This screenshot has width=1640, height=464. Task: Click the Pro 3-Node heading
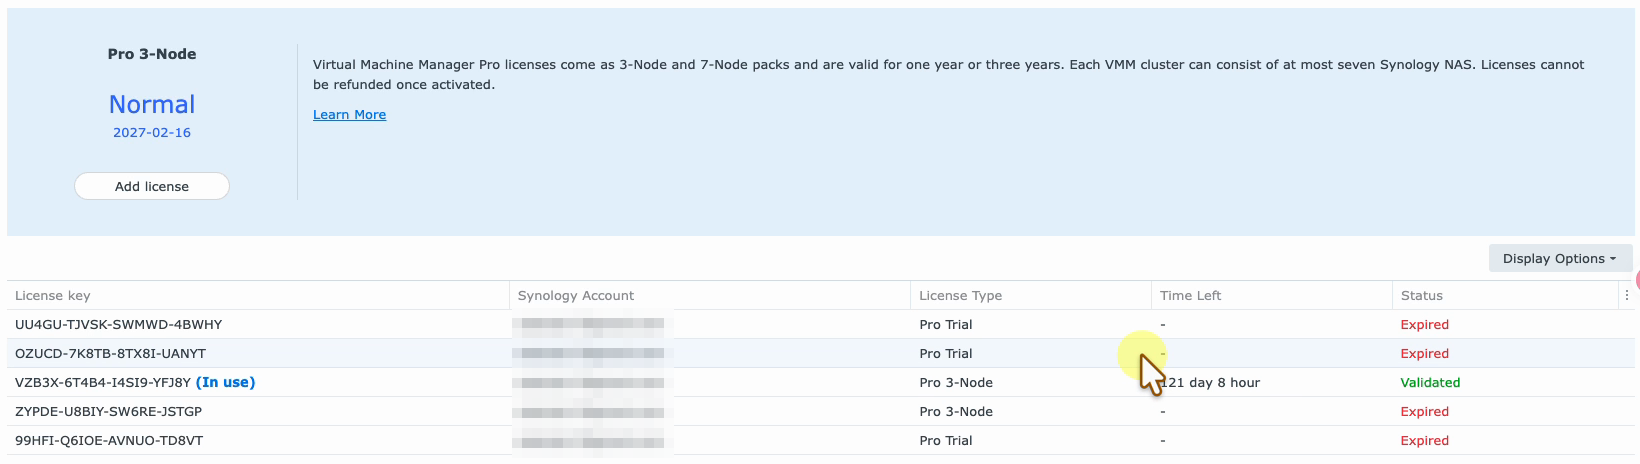pyautogui.click(x=152, y=54)
